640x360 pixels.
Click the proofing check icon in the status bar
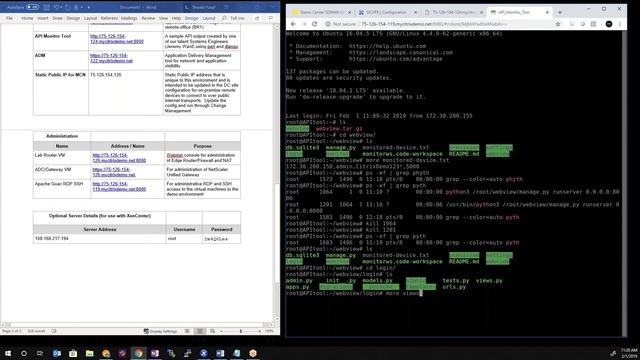click(54, 331)
